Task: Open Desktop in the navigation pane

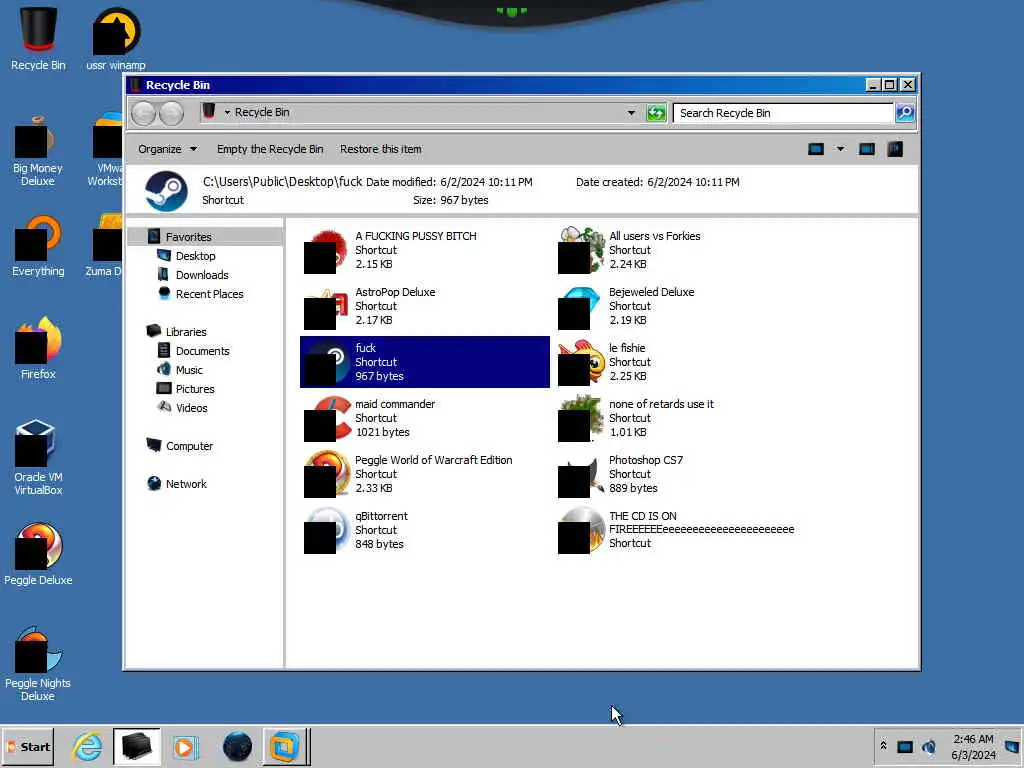Action: click(195, 256)
